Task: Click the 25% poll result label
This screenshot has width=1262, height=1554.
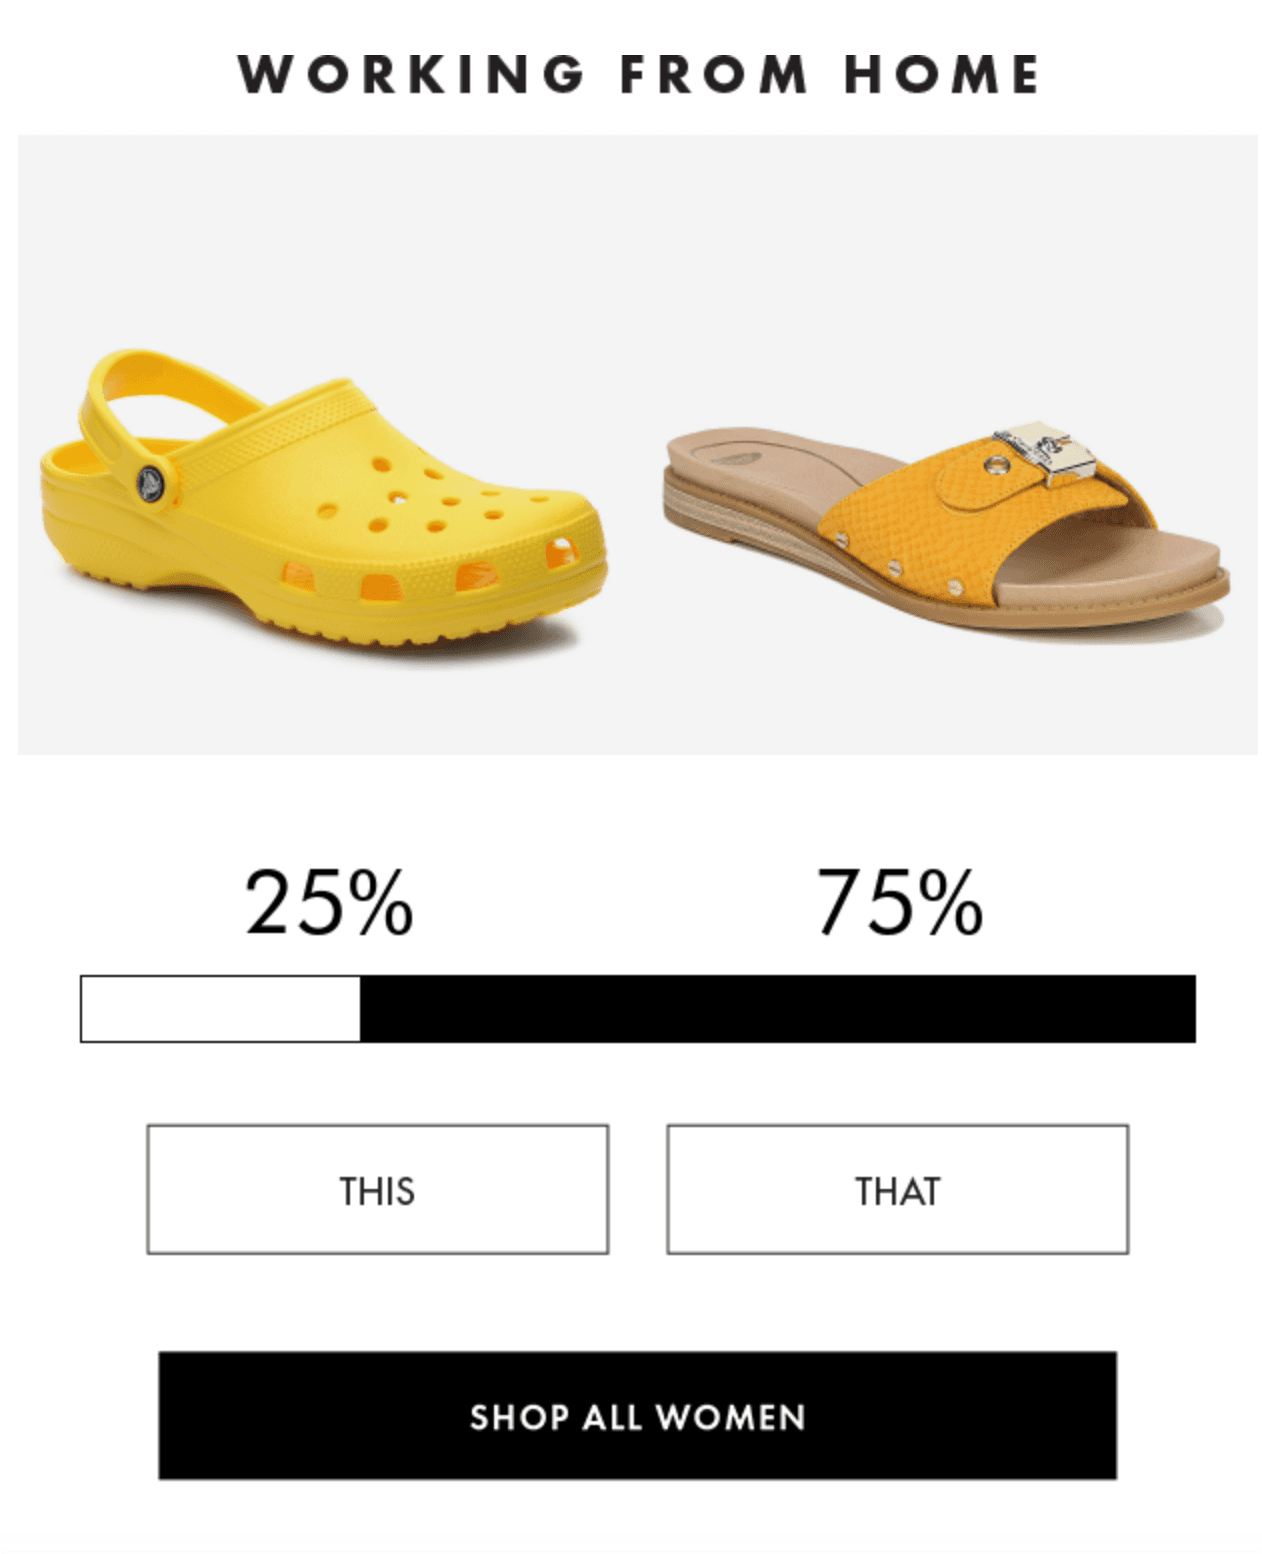Action: point(329,902)
